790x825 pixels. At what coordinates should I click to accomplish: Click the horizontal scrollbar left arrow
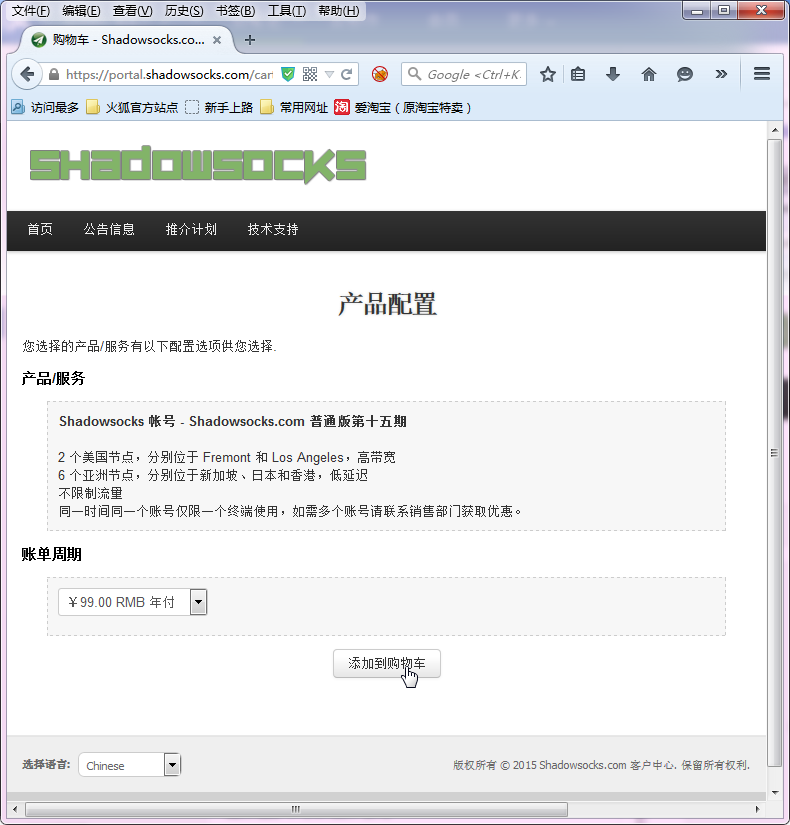15,809
